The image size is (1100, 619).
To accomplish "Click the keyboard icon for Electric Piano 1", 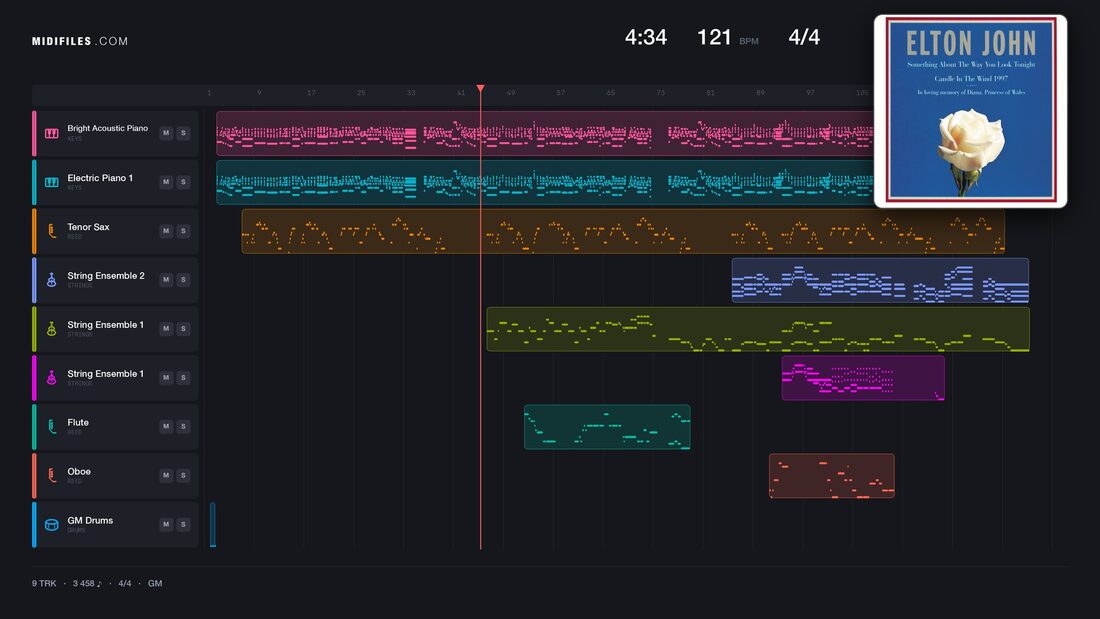I will (x=51, y=182).
